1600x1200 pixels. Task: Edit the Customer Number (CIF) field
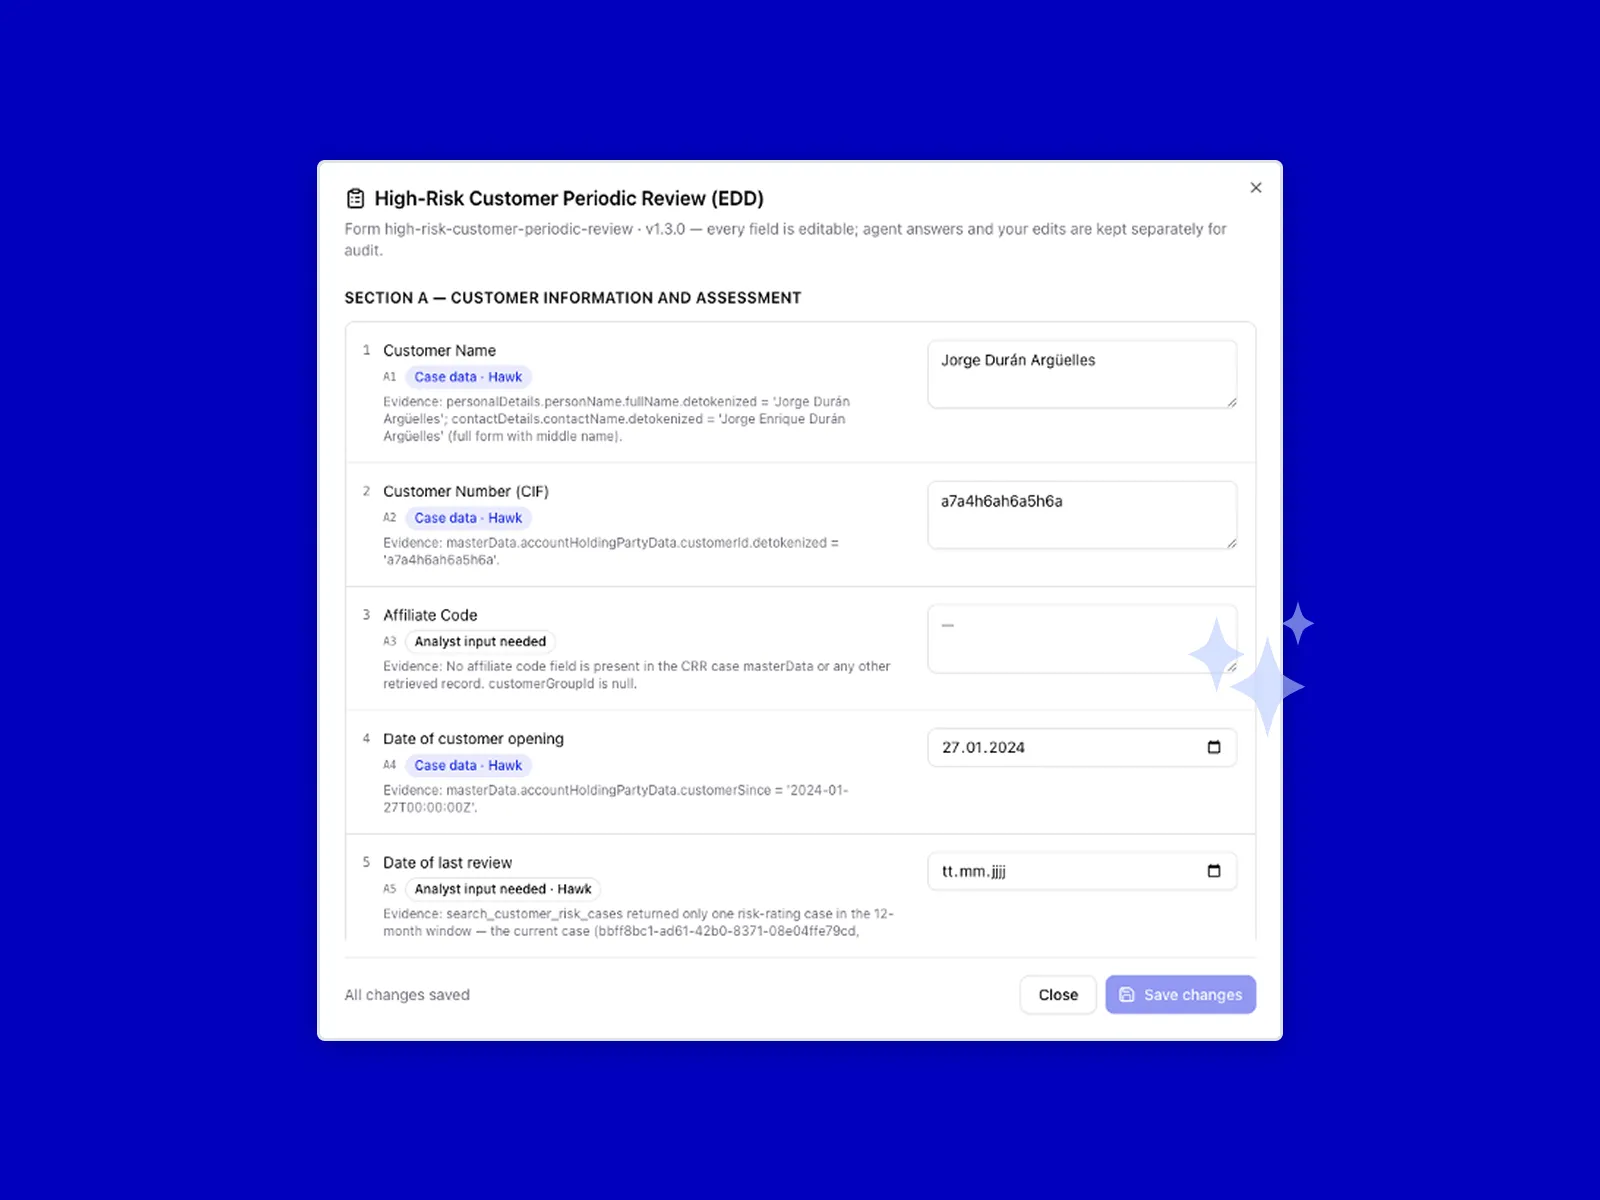pyautogui.click(x=1082, y=515)
